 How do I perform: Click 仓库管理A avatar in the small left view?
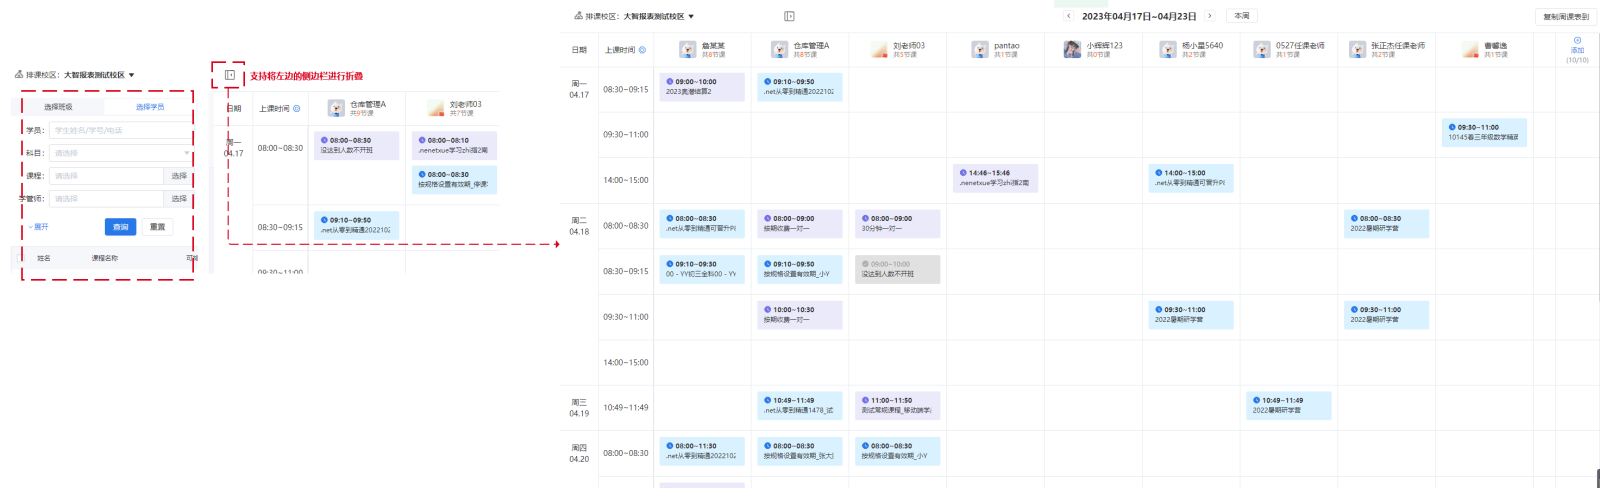(x=336, y=108)
